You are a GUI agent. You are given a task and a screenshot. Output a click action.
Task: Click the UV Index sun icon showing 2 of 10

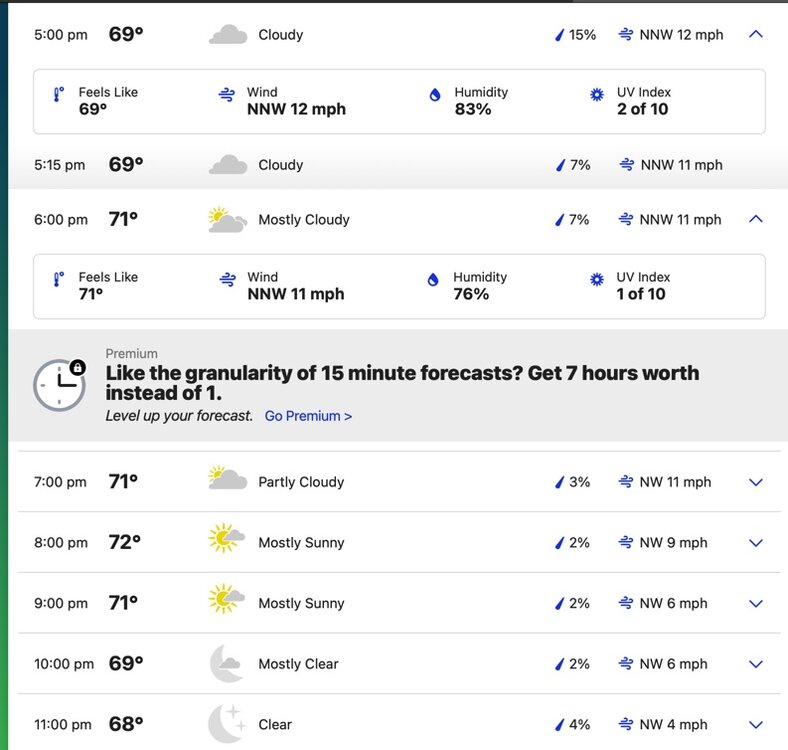(x=597, y=95)
